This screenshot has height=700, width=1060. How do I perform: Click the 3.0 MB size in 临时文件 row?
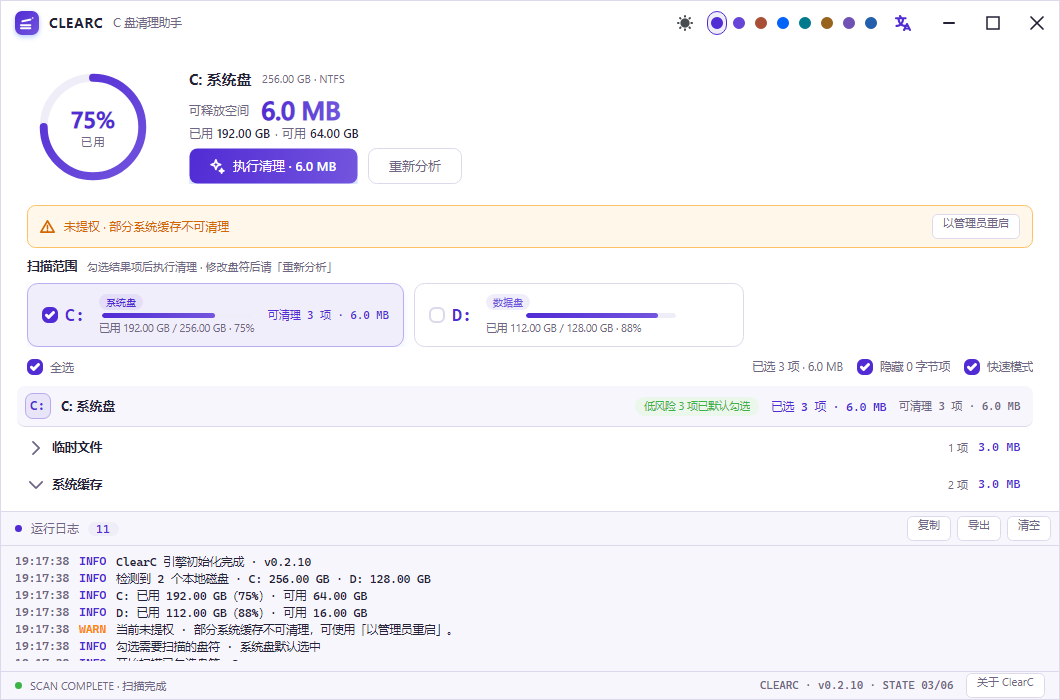999,447
